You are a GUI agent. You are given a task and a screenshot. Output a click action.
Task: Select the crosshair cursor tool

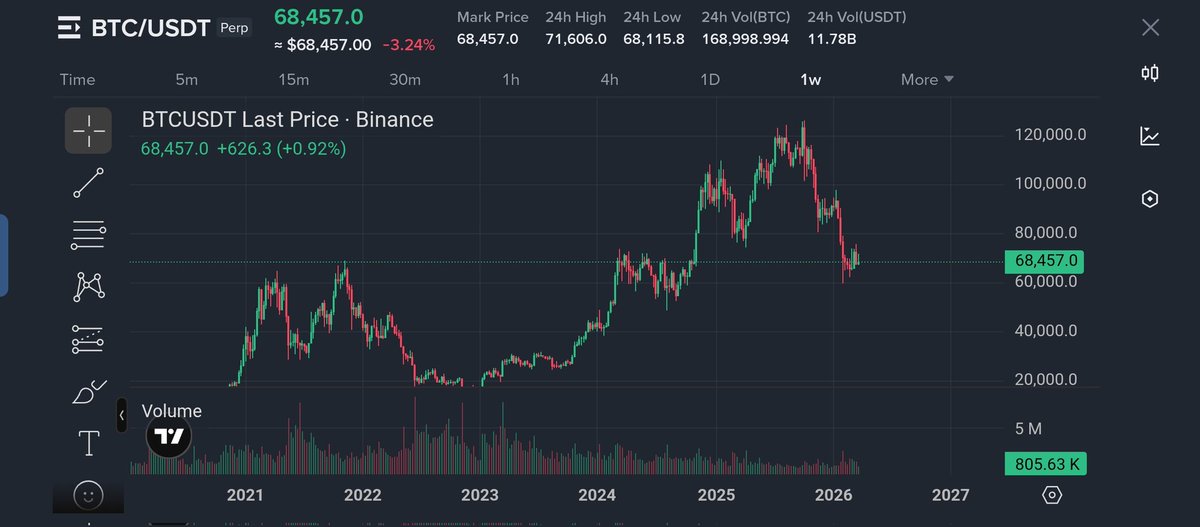[x=88, y=129]
